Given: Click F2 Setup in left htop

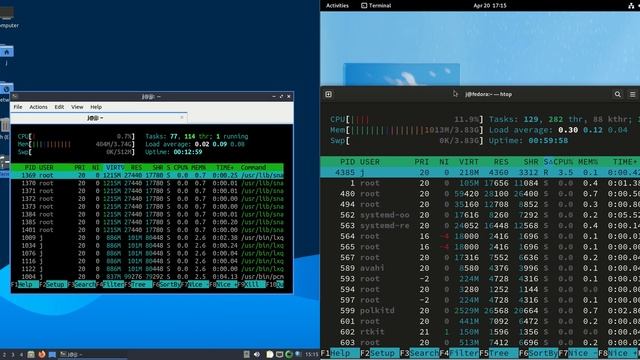Looking at the screenshot, I should (53, 284).
